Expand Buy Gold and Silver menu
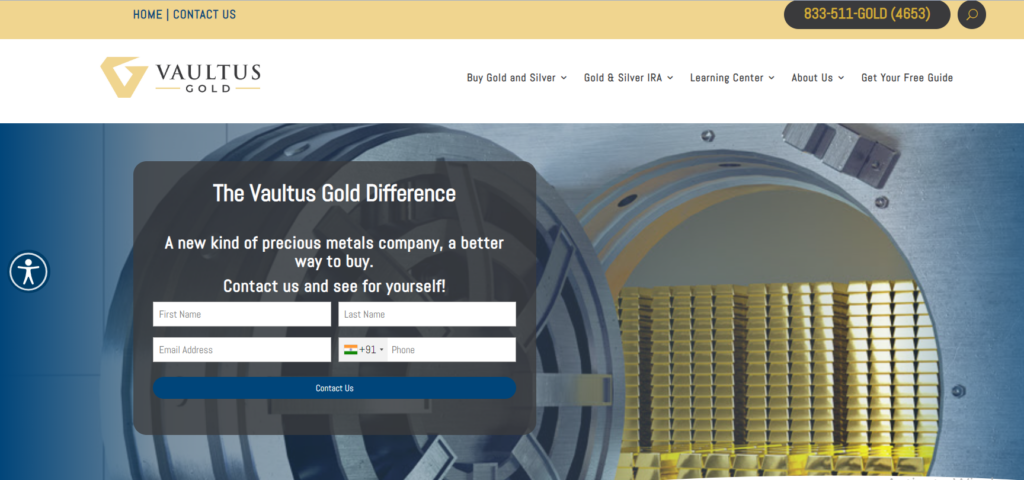1024x480 pixels. [x=517, y=78]
